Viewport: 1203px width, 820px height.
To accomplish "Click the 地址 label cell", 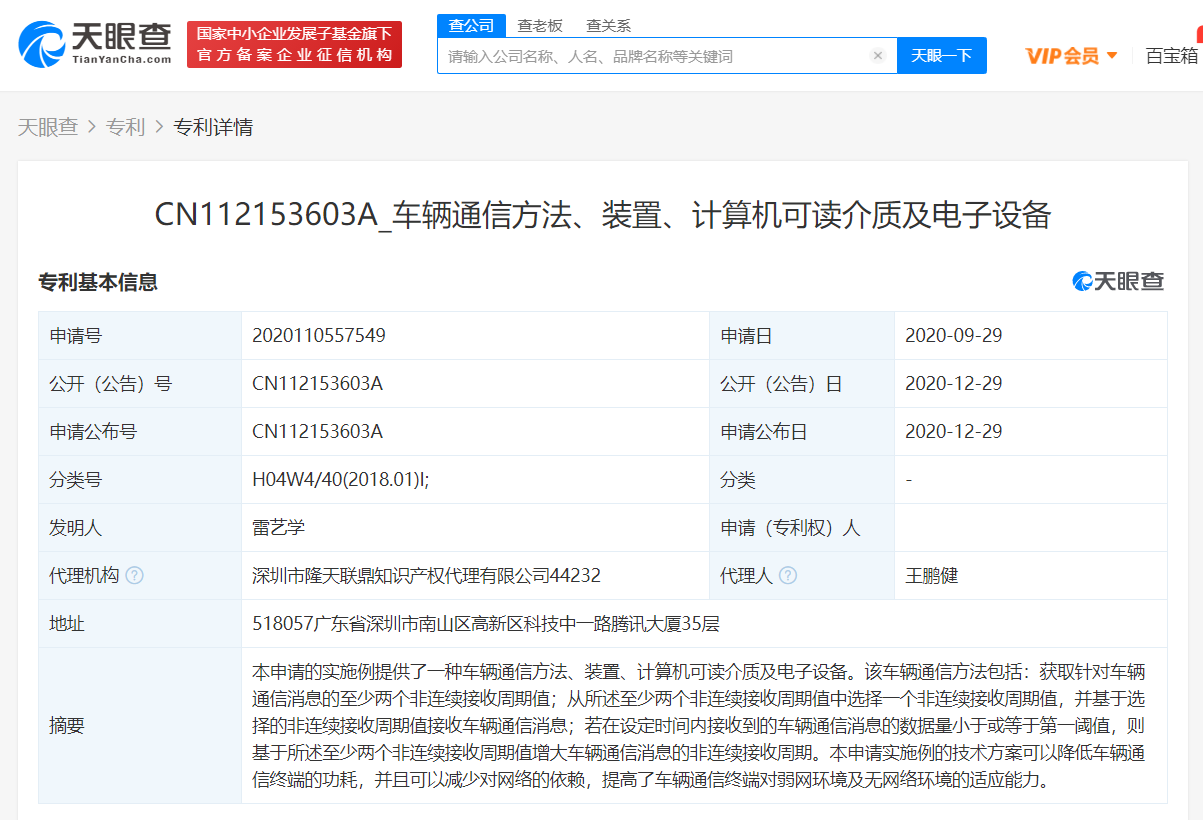I will coord(140,624).
